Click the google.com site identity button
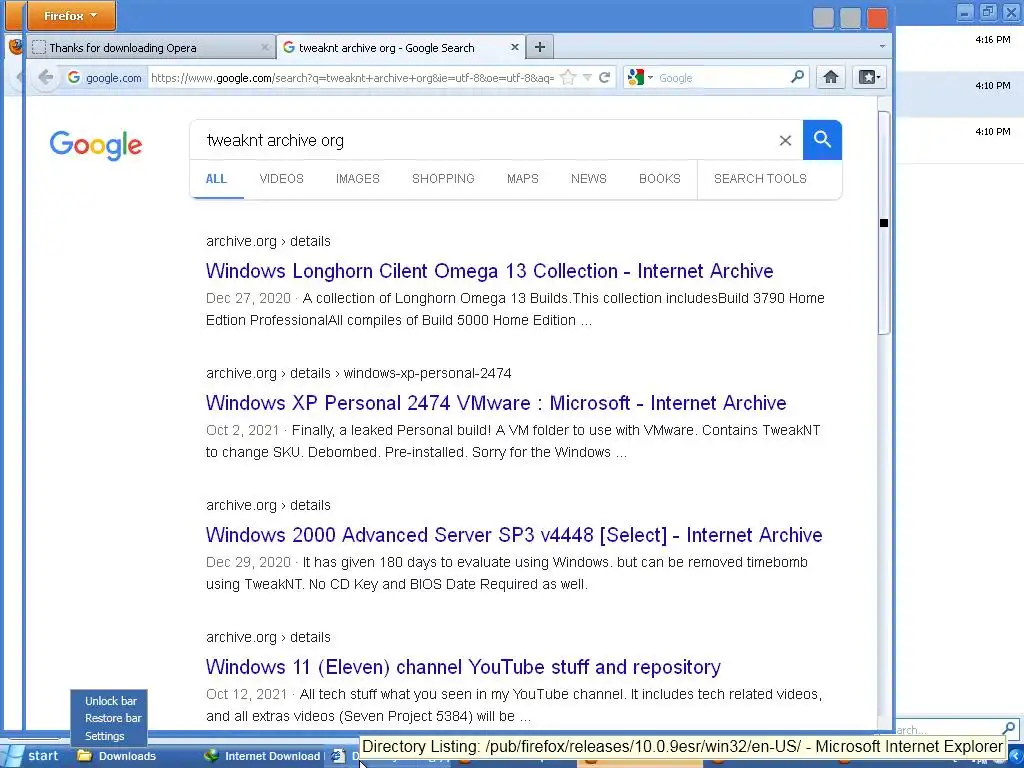Image resolution: width=1024 pixels, height=768 pixels. [x=105, y=78]
